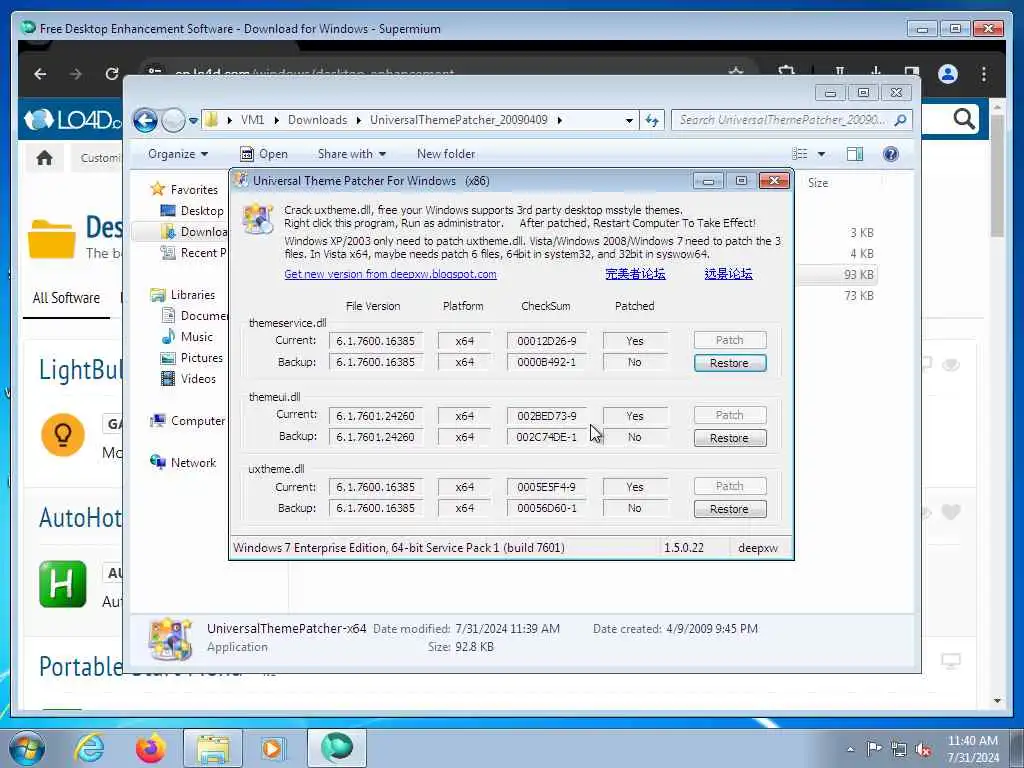Viewport: 1024px width, 768px height.
Task: Open Explorer help icon
Action: 891,154
